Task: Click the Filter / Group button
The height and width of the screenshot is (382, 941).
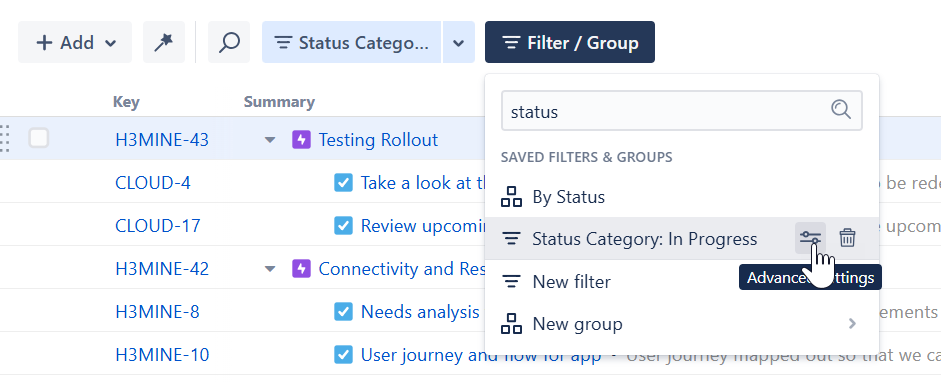Action: pos(570,43)
